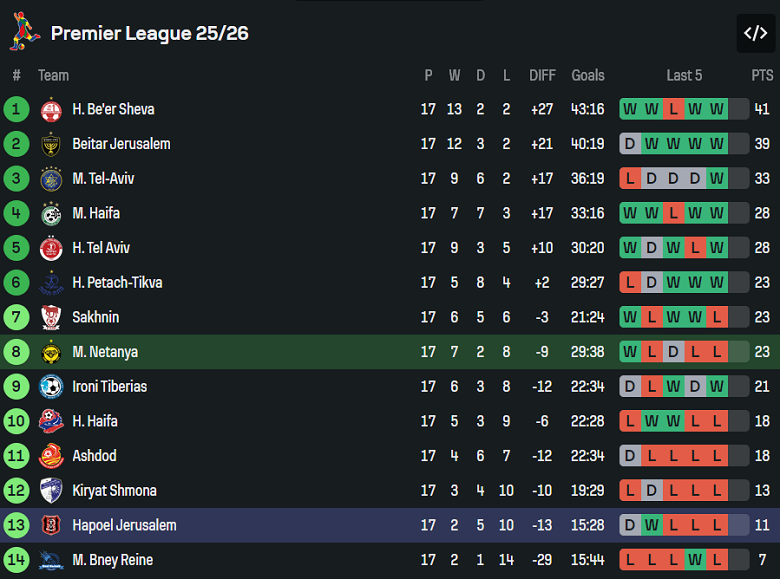Viewport: 780px width, 579px height.
Task: Click the league logo beside Premier League title
Action: (x=25, y=32)
